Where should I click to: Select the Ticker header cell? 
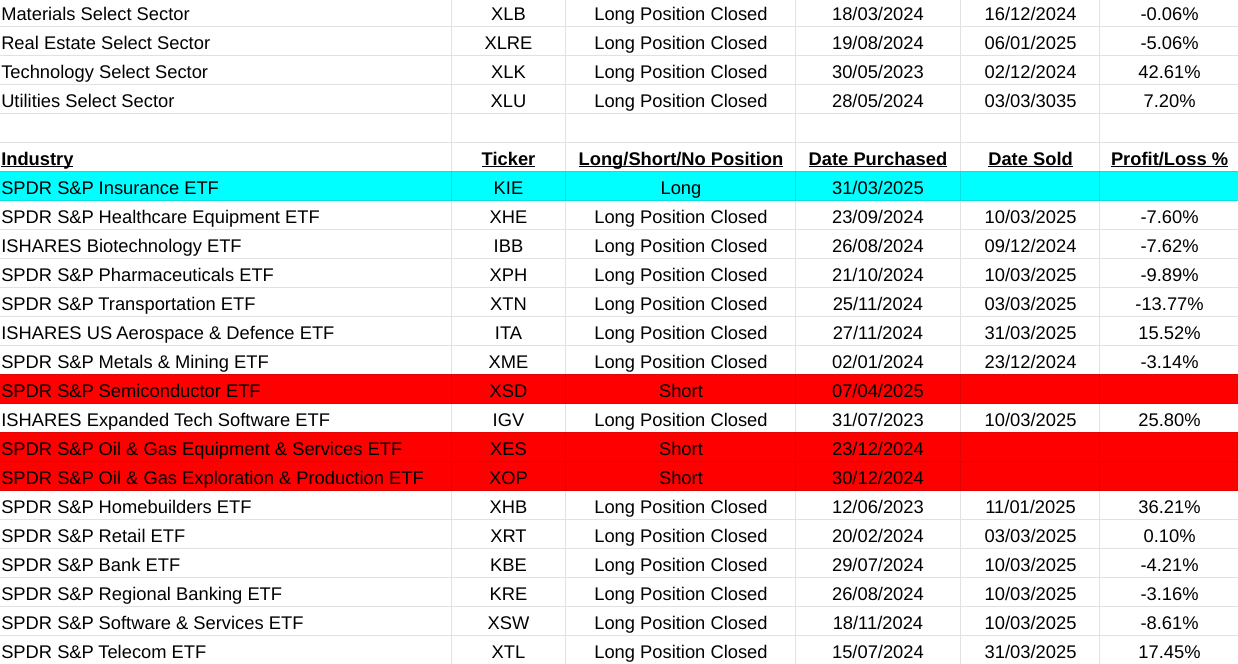[508, 159]
